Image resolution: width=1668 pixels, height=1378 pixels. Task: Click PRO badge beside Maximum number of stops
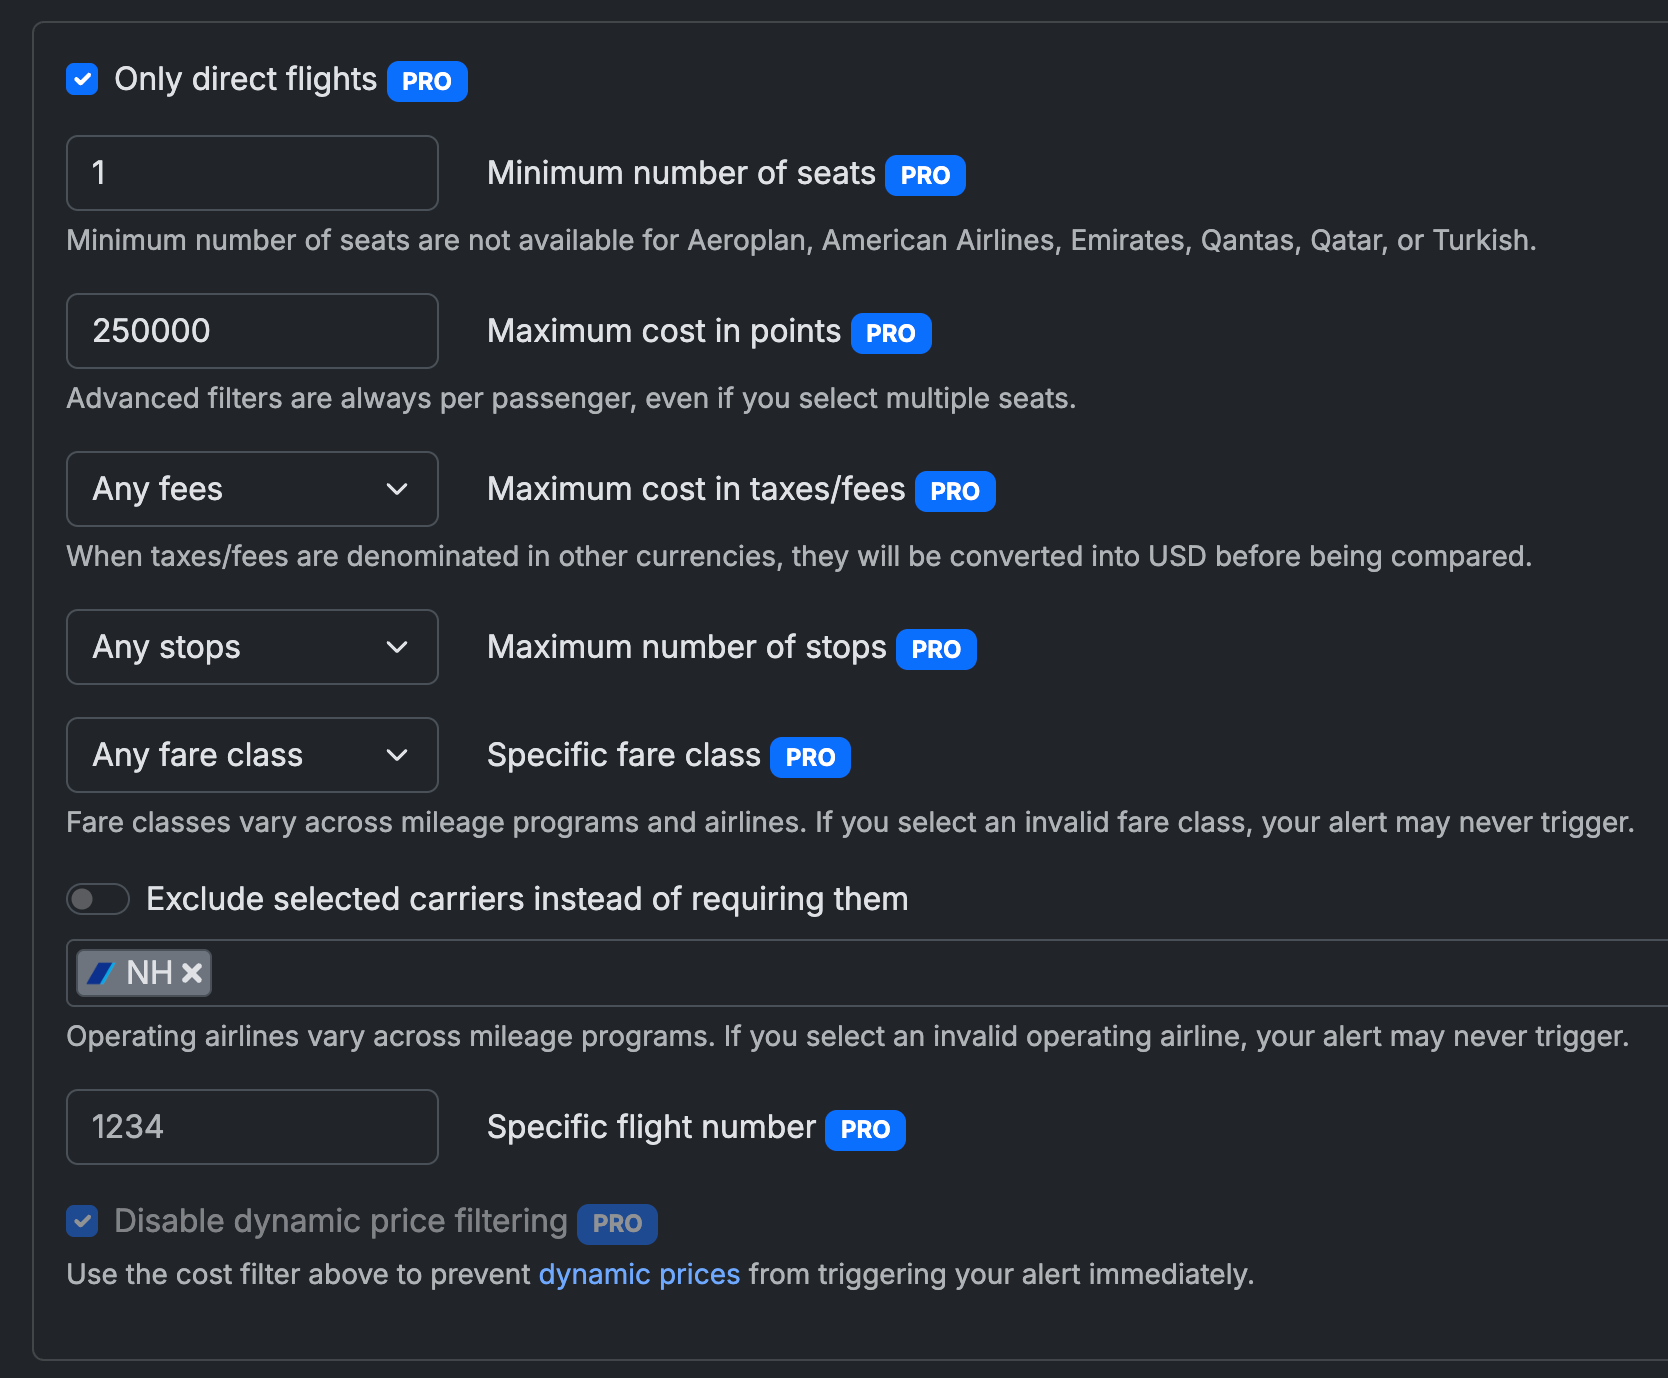935,649
